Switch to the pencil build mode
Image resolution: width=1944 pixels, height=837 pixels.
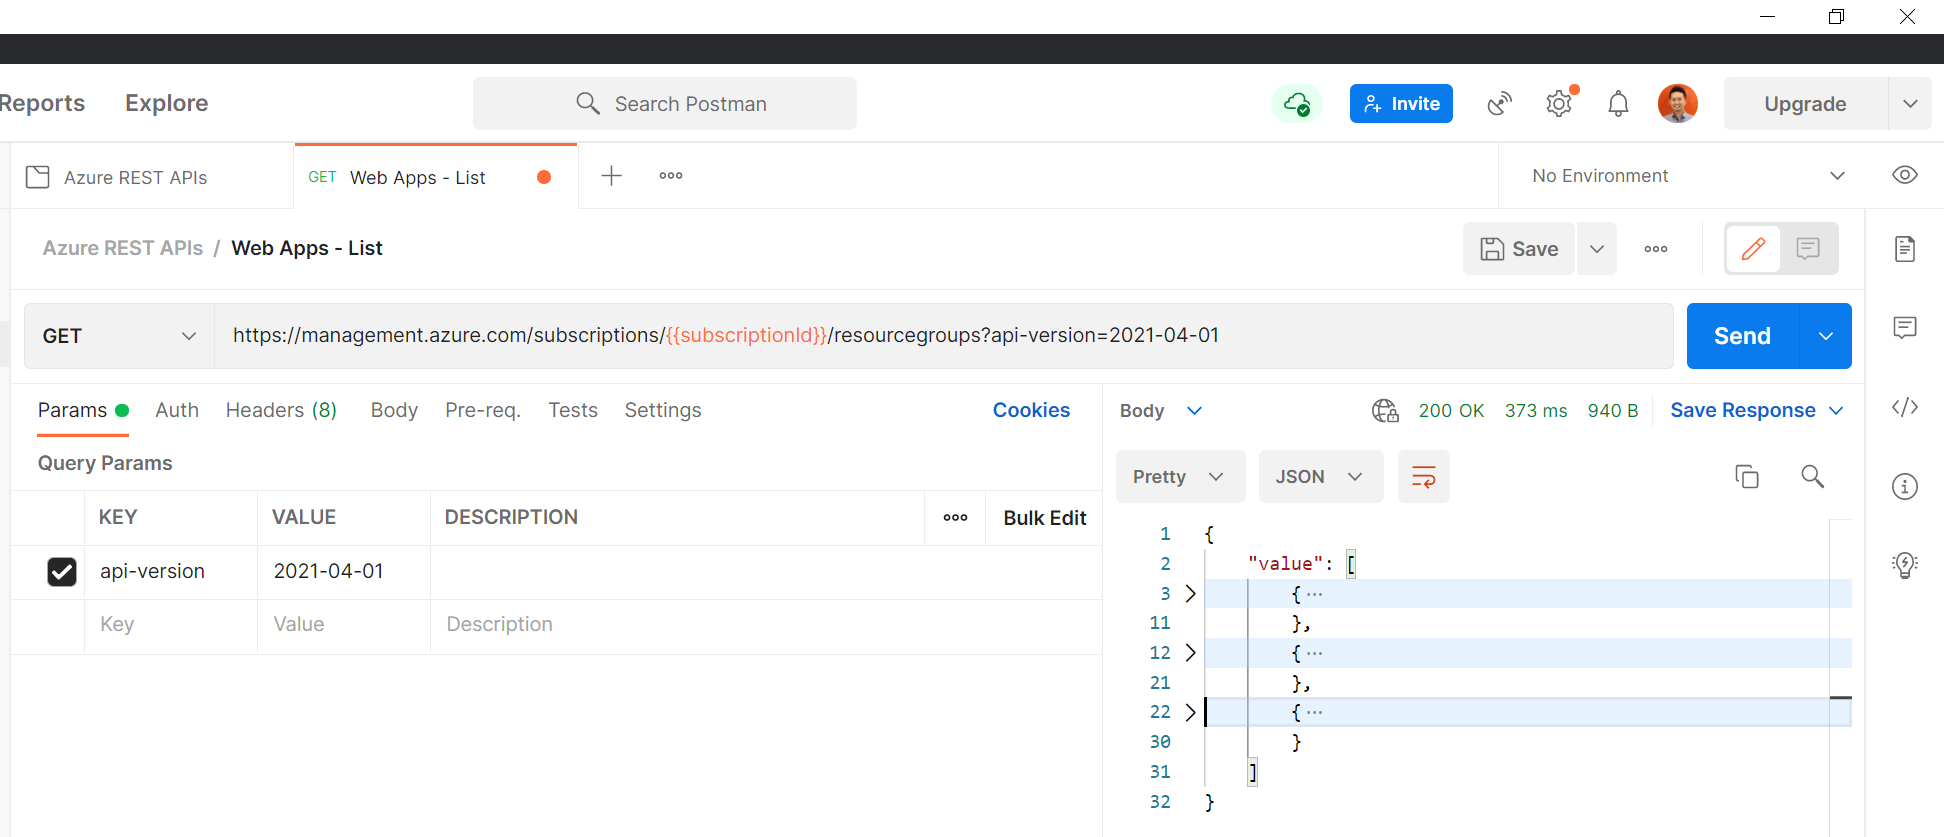point(1753,248)
